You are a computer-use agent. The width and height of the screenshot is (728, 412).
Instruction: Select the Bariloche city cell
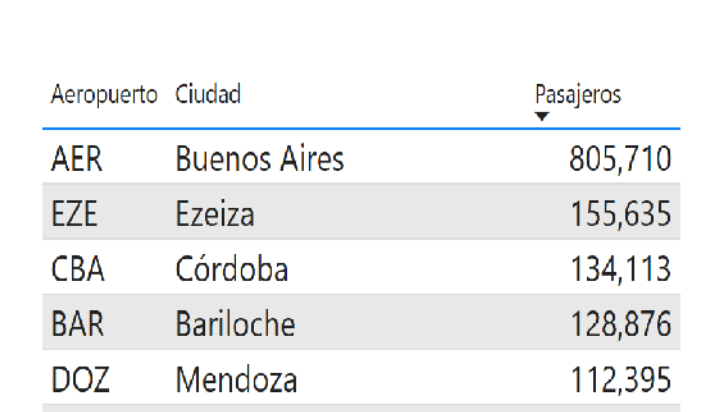click(x=235, y=323)
